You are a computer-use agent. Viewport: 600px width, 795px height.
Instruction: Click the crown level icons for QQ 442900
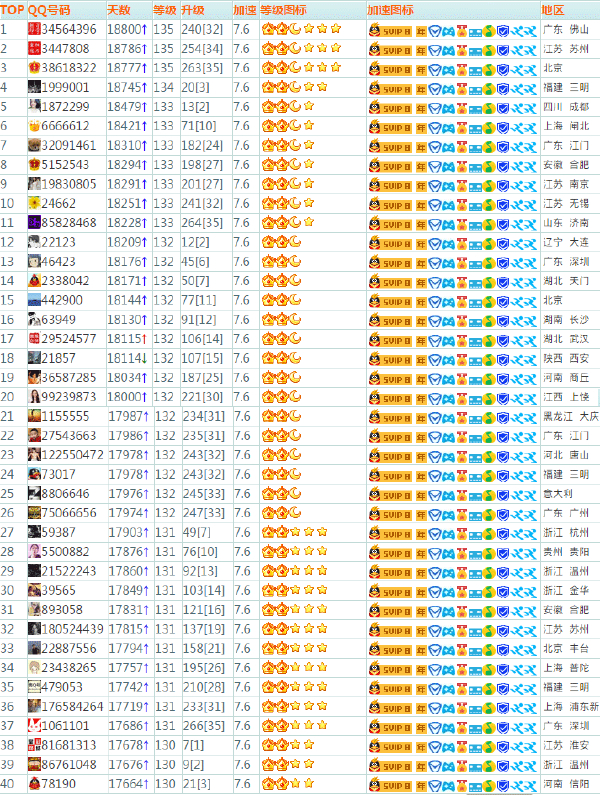tap(282, 300)
